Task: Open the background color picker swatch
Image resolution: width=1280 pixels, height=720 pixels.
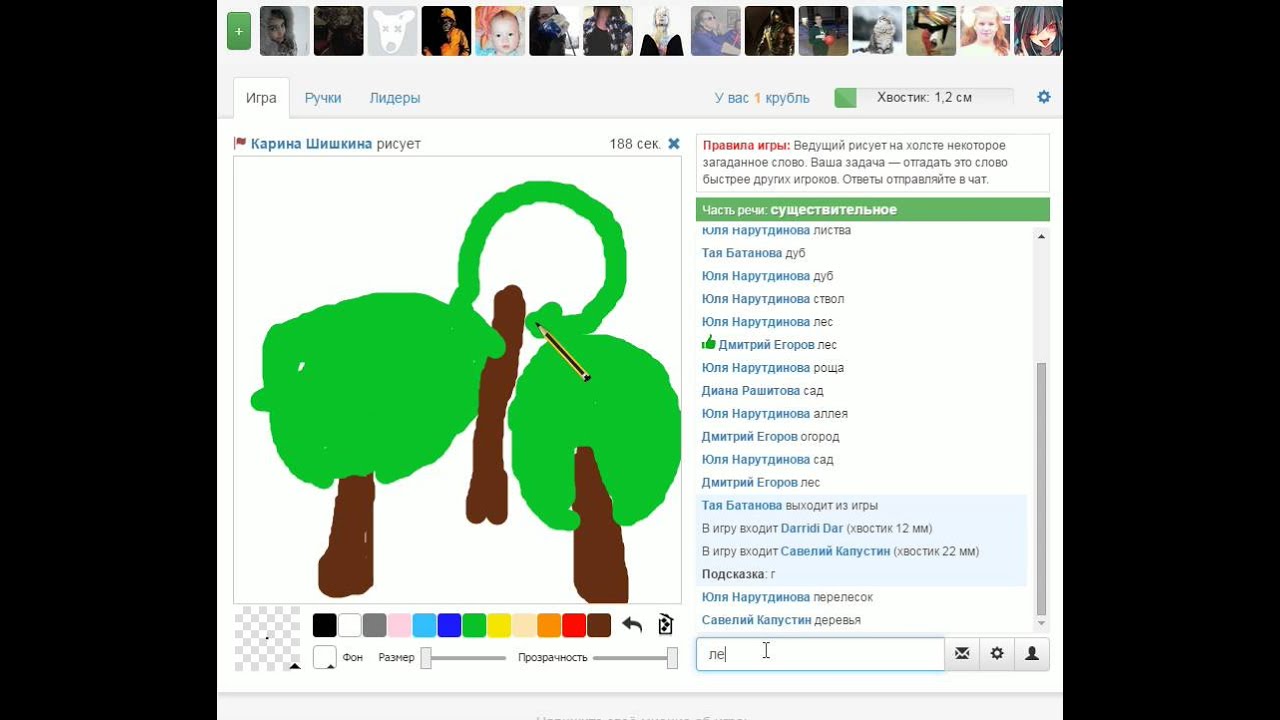Action: click(325, 657)
